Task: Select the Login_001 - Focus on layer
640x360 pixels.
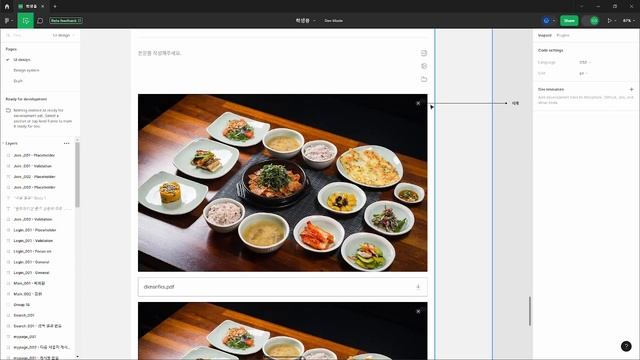Action: (32, 251)
